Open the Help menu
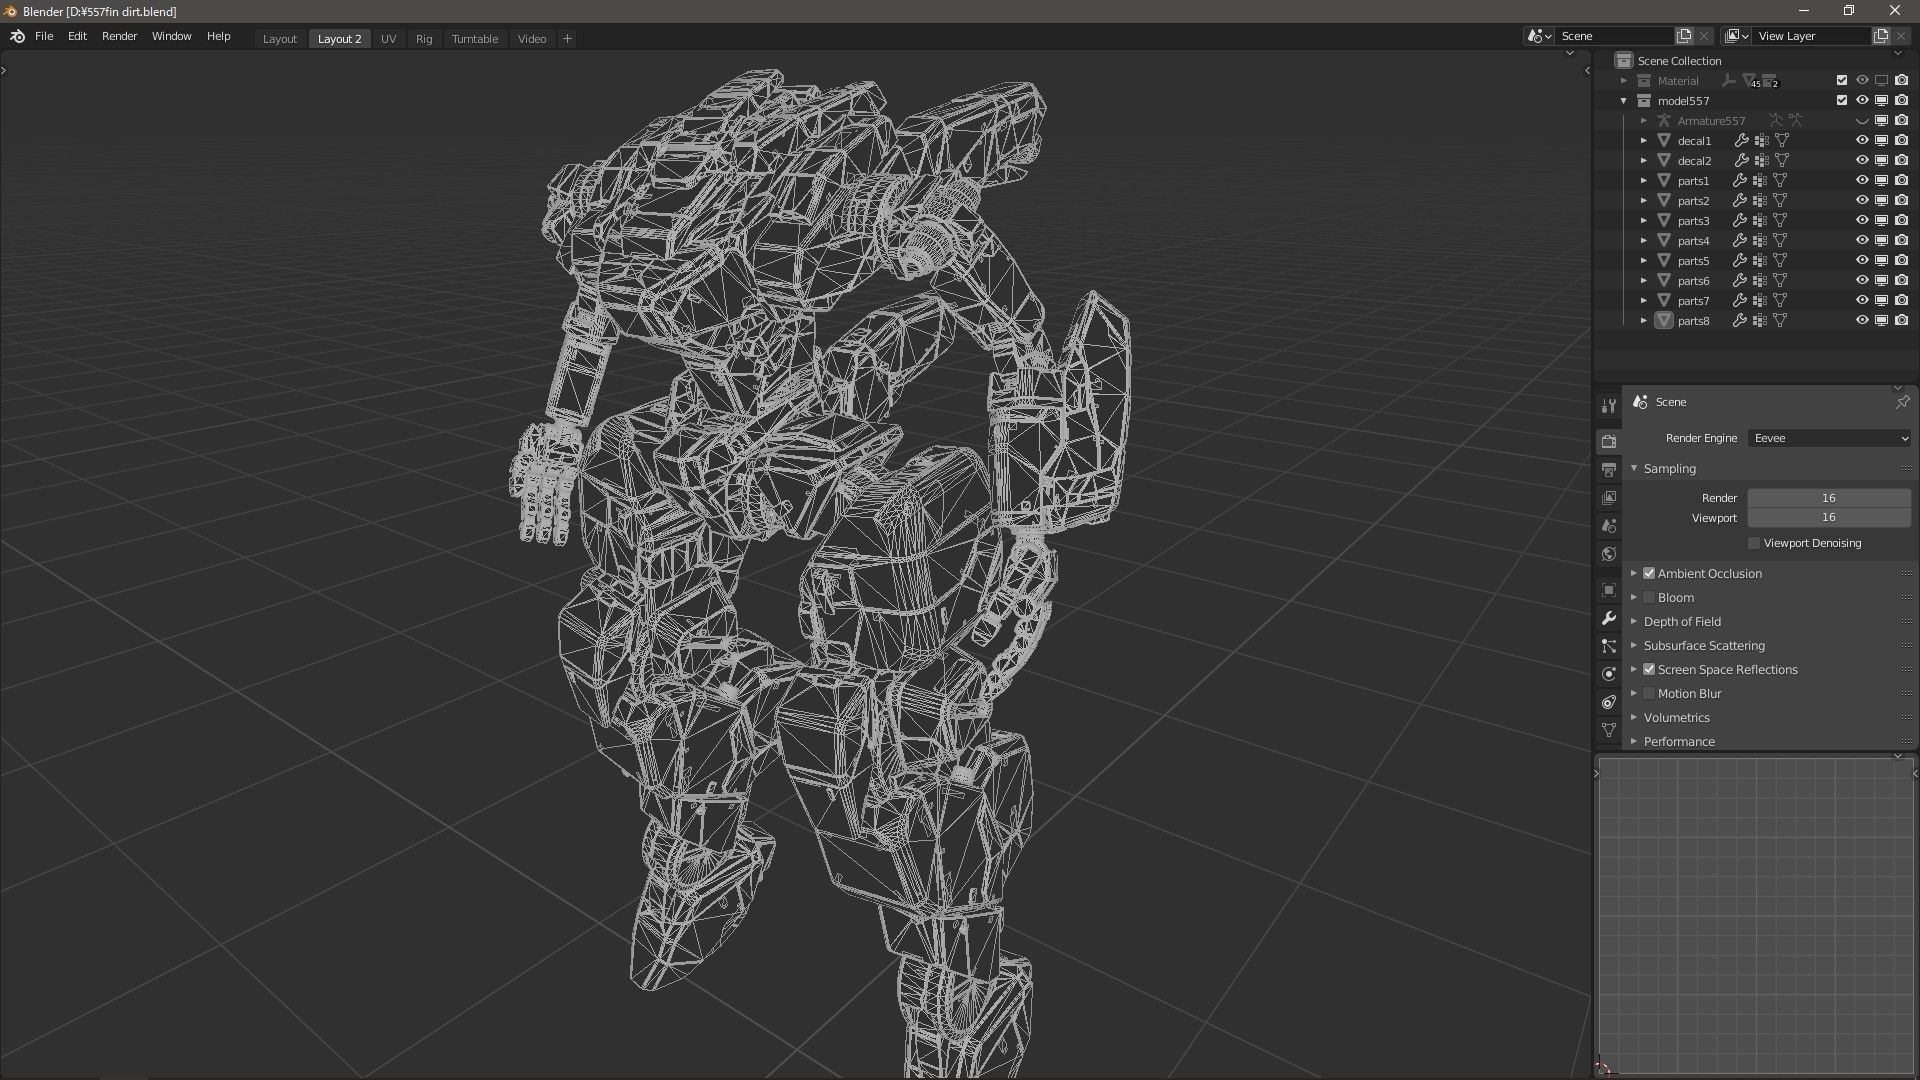The width and height of the screenshot is (1920, 1080). coord(218,36)
